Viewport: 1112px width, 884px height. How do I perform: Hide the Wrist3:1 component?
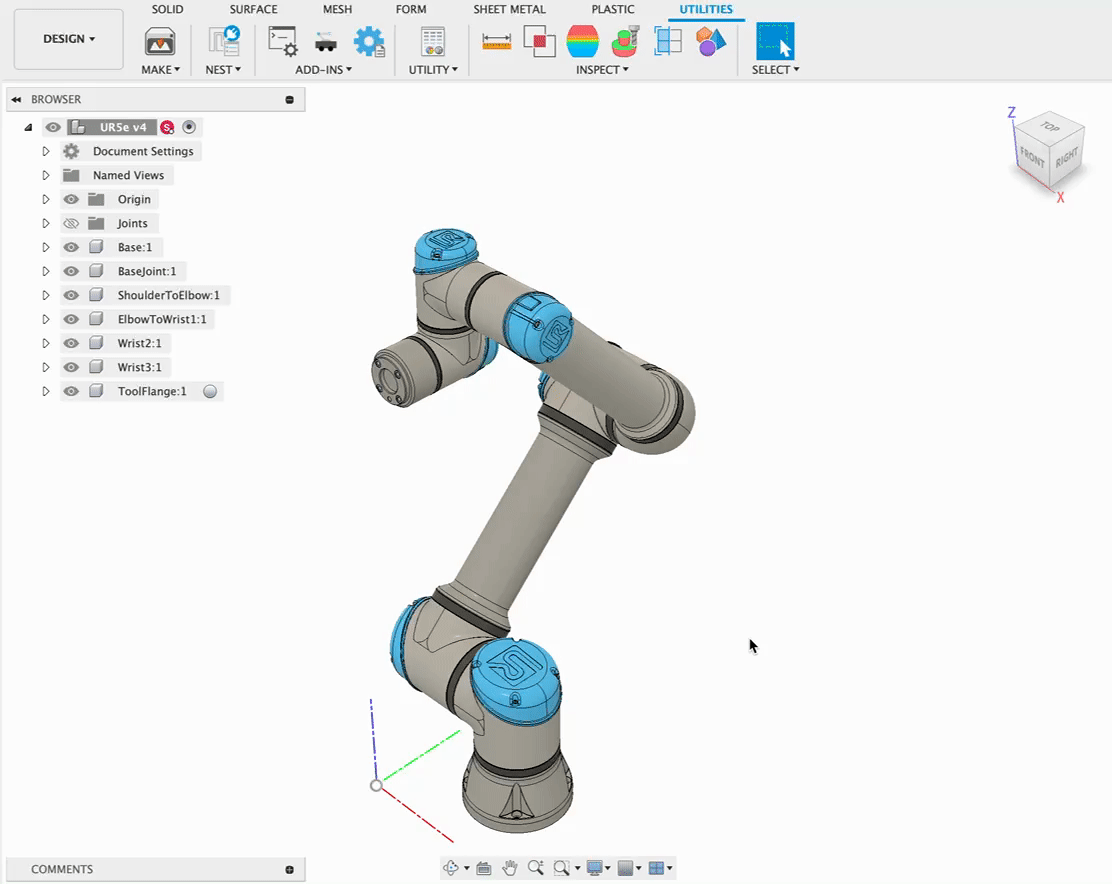(71, 367)
